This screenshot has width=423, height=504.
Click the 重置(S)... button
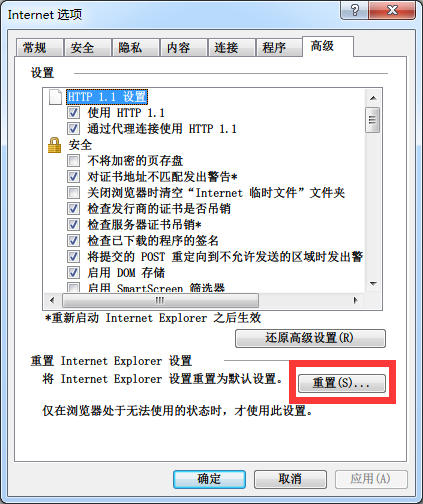[x=342, y=383]
